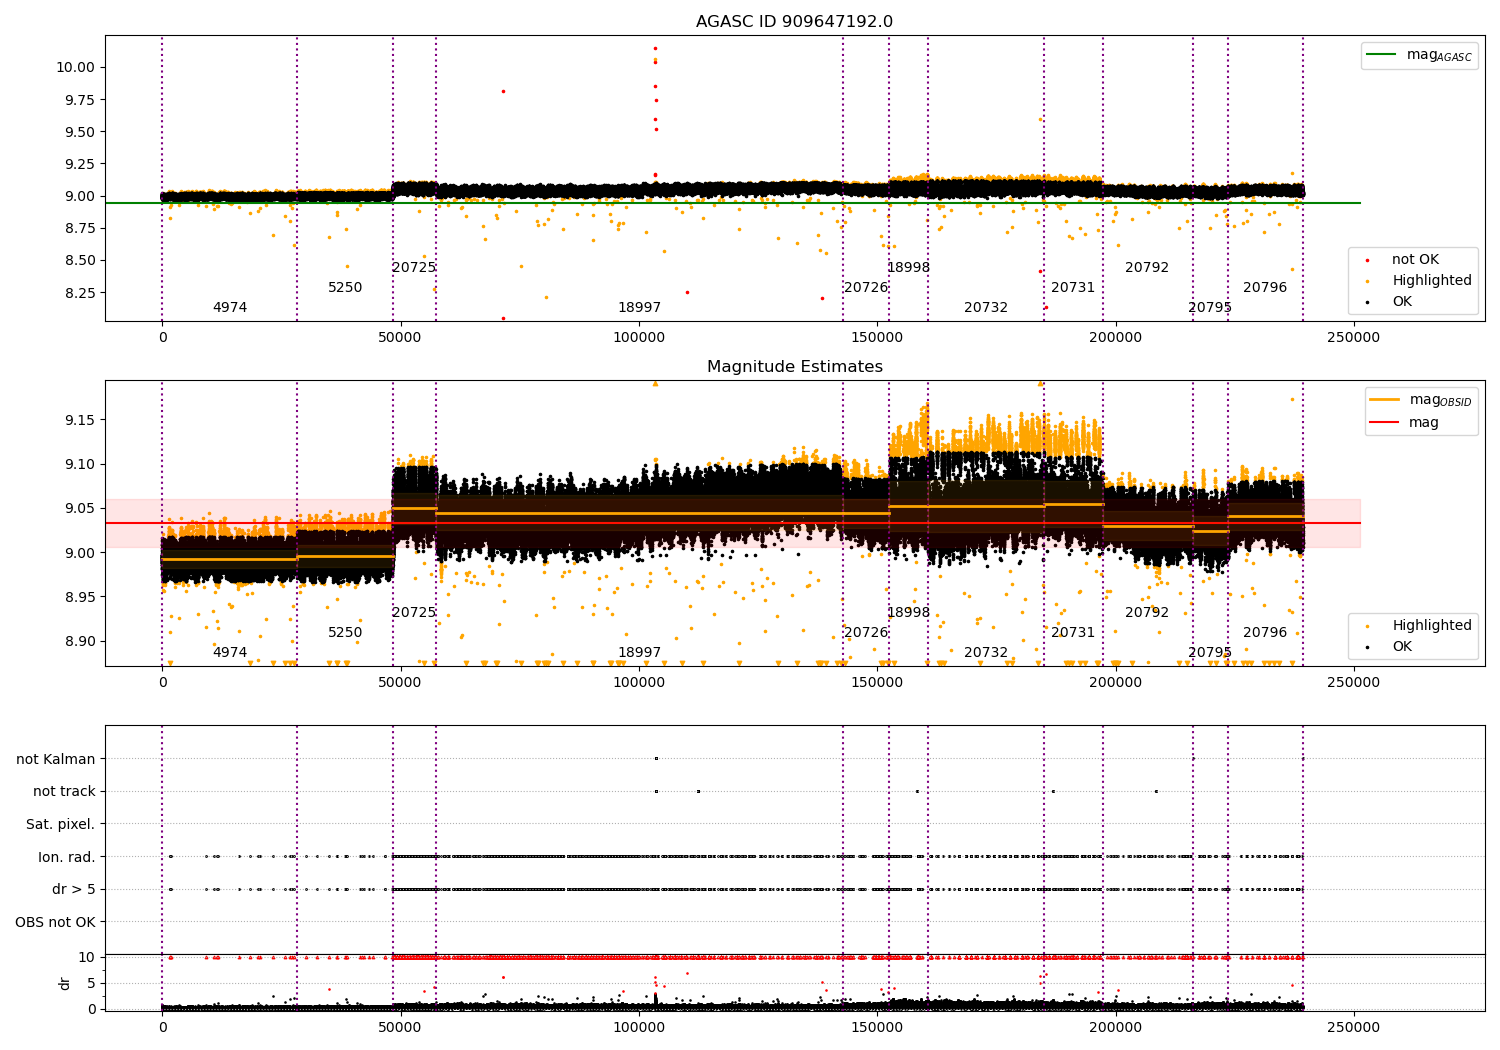Click y-axis tick 10.00 in top plot
Viewport: 1500px width, 1050px height.
pyautogui.click(x=75, y=68)
